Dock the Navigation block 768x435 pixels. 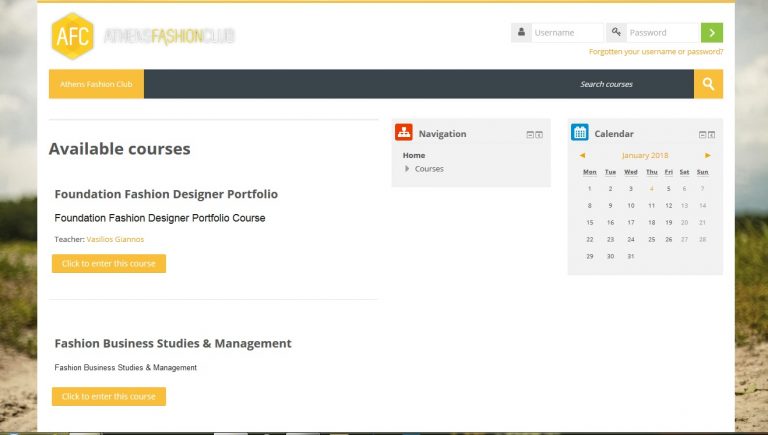(539, 134)
